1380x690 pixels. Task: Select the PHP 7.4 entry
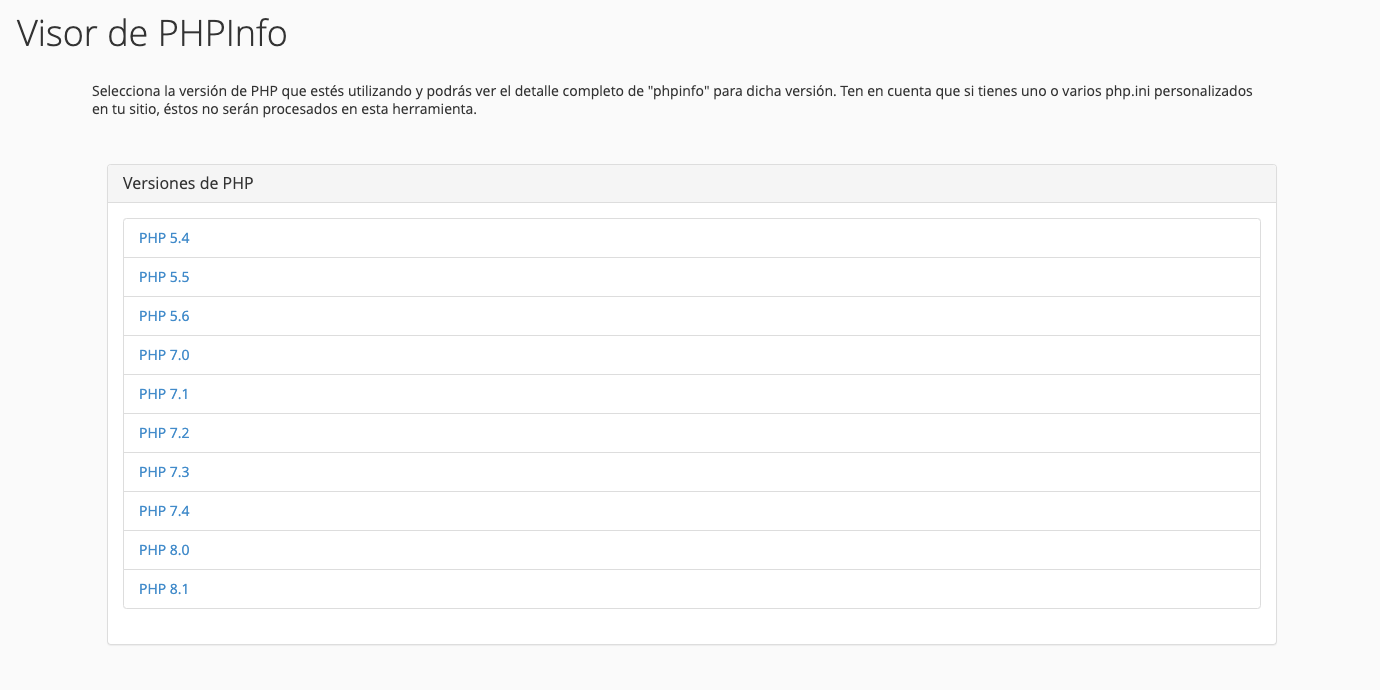(x=164, y=511)
